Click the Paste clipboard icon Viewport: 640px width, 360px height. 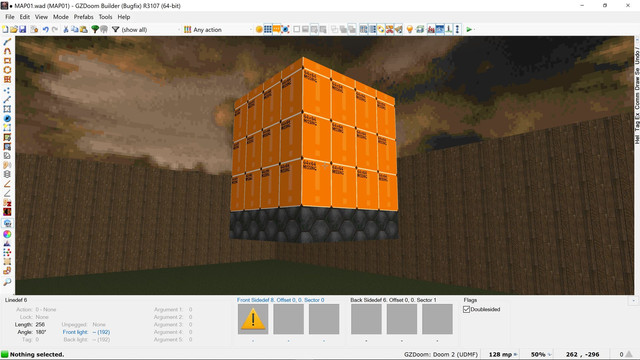(x=84, y=29)
